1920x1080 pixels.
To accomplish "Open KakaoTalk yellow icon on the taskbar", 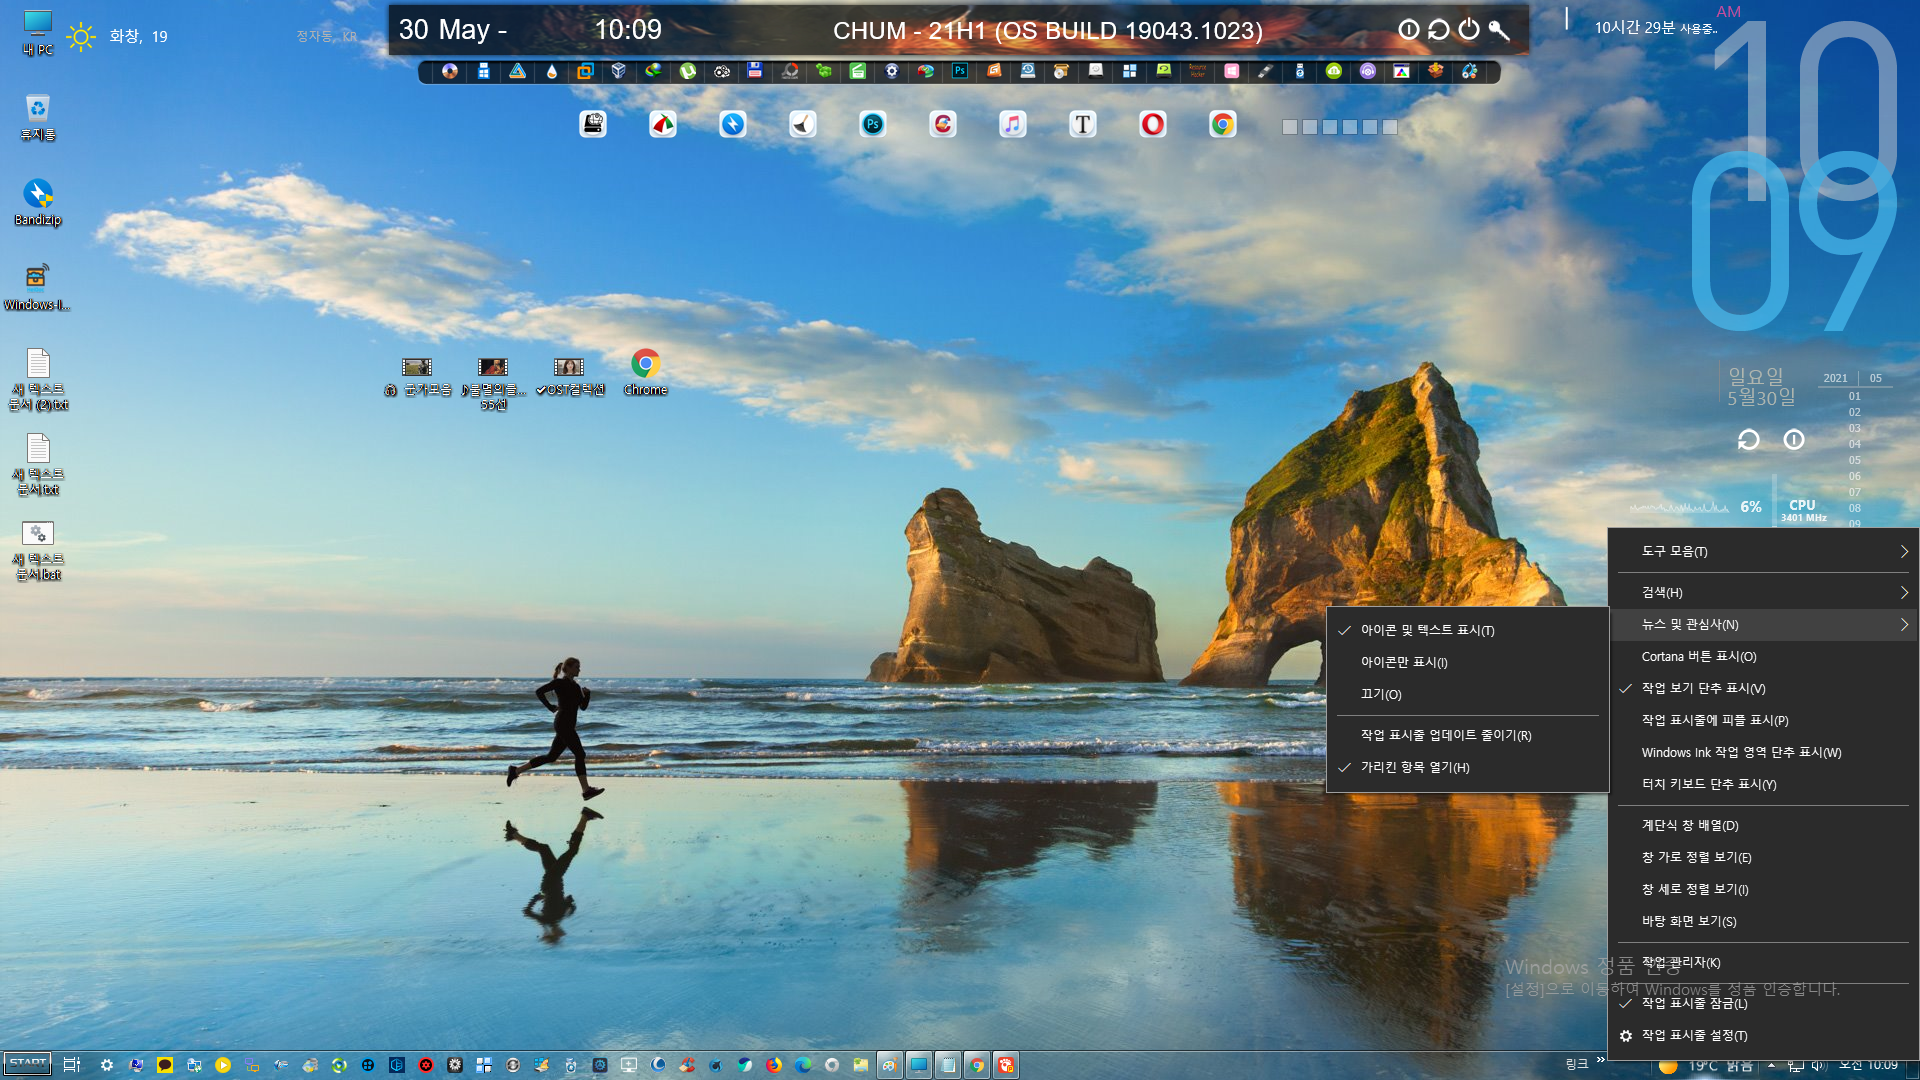I will (165, 1065).
